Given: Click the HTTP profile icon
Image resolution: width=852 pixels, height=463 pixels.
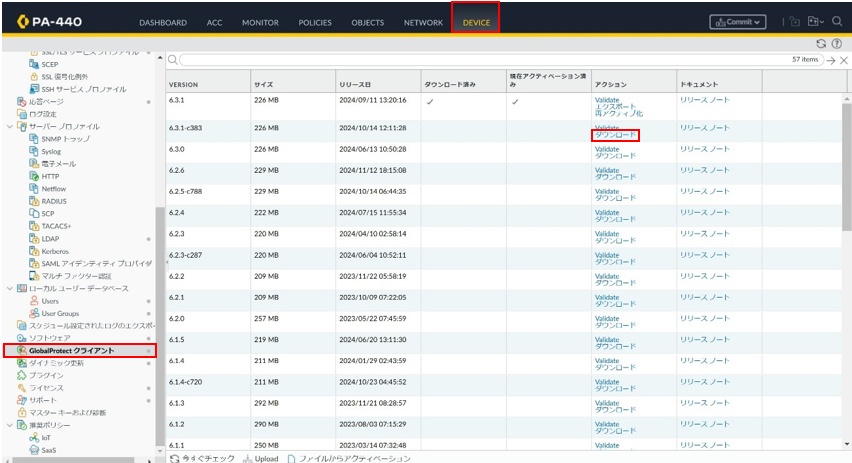Looking at the screenshot, I should point(34,176).
